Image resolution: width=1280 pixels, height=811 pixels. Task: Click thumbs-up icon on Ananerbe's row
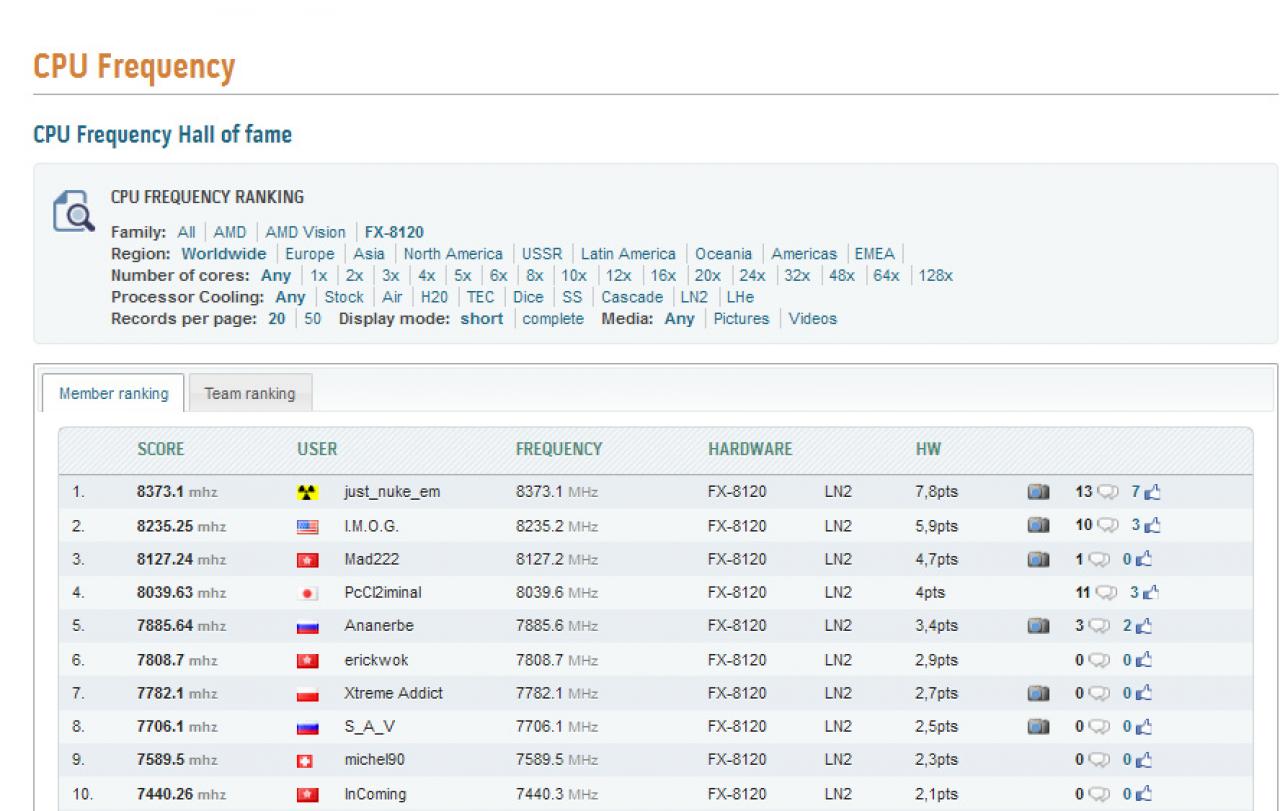pyautogui.click(x=1152, y=626)
